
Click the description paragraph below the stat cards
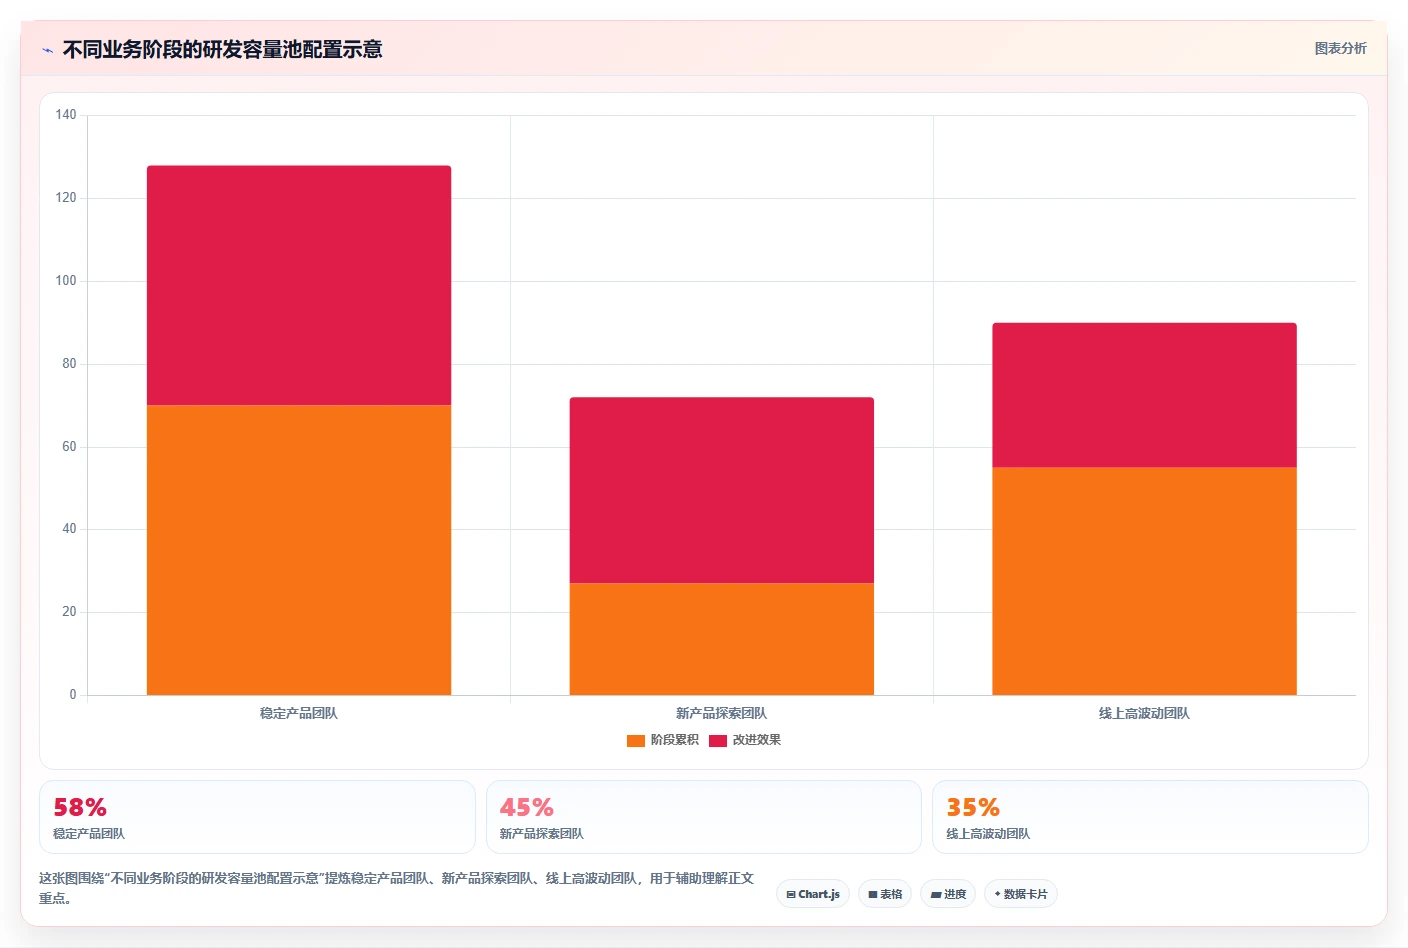pyautogui.click(x=397, y=888)
